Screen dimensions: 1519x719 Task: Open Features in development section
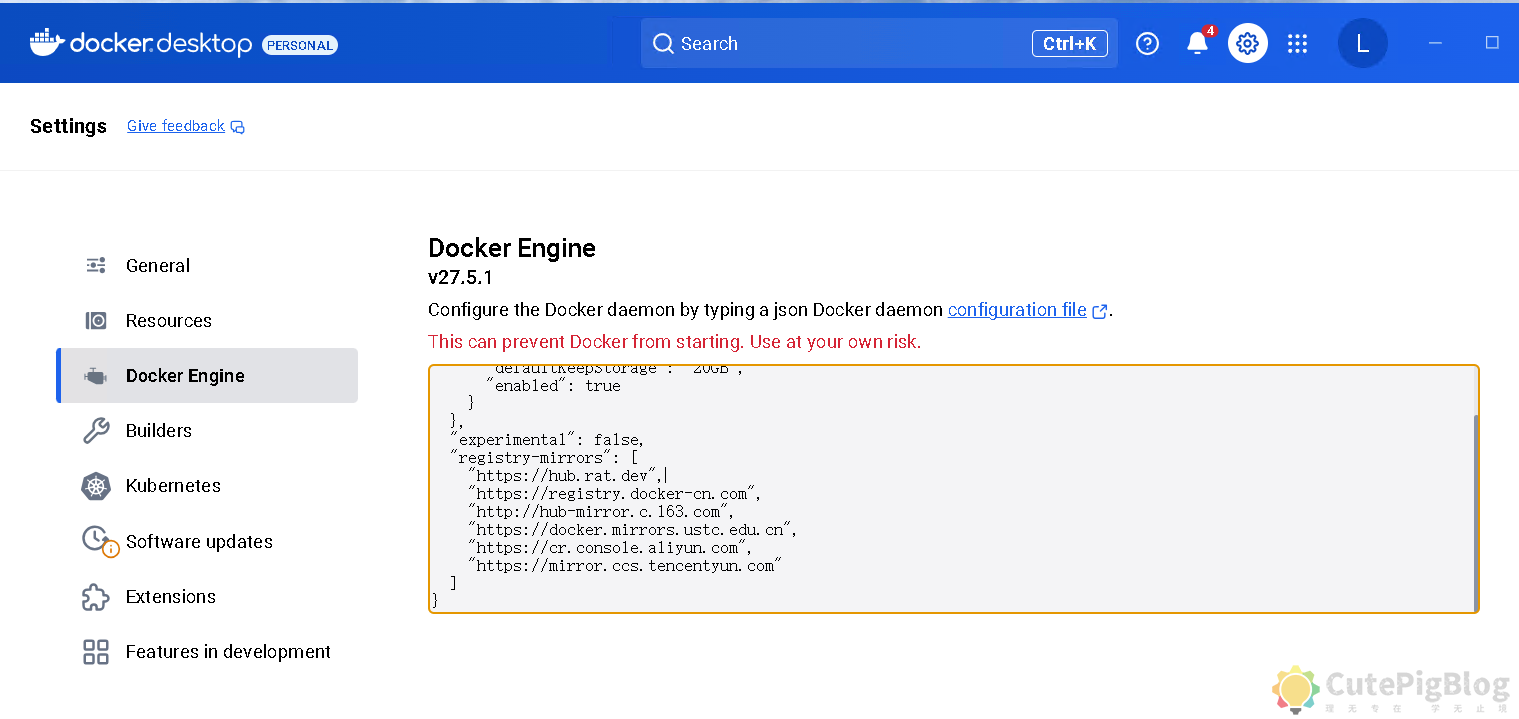[228, 652]
